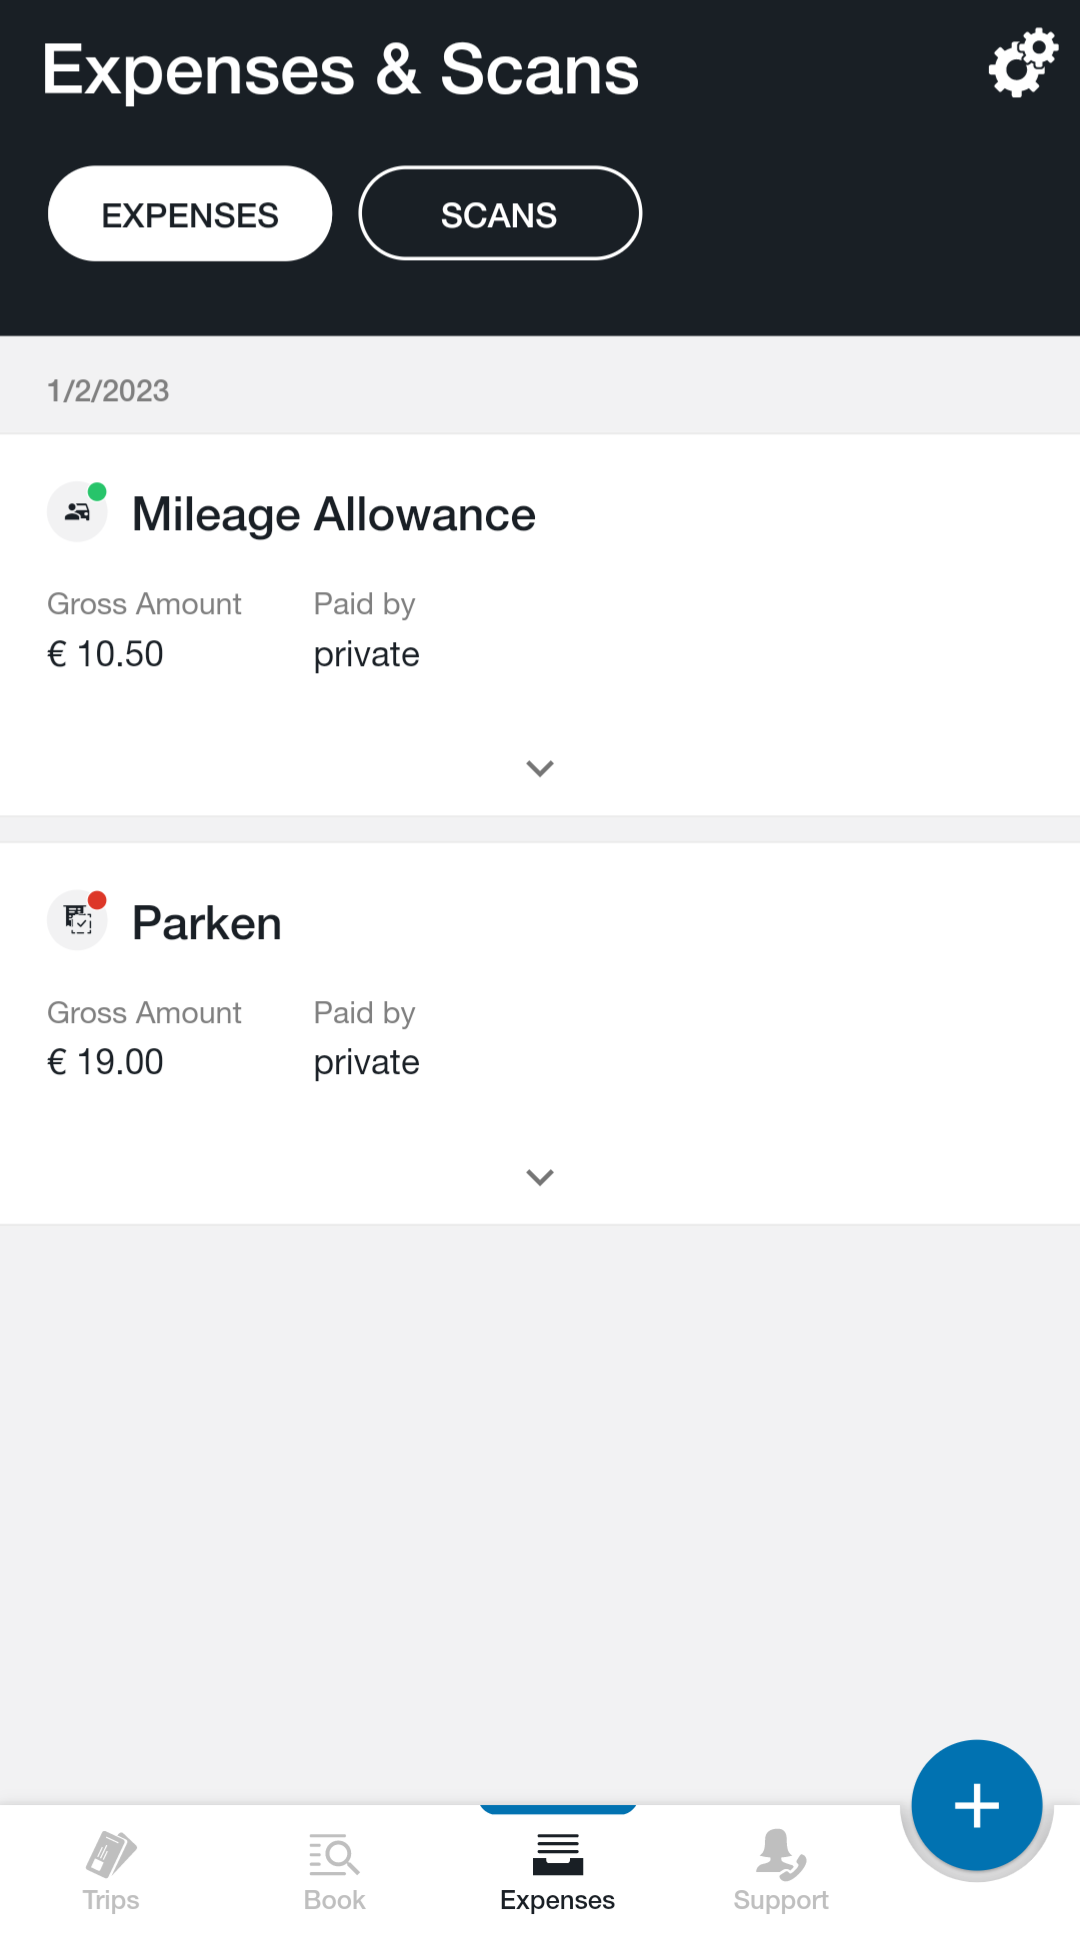Tap the 1/2/2023 date header
1080x1934 pixels.
tap(108, 391)
